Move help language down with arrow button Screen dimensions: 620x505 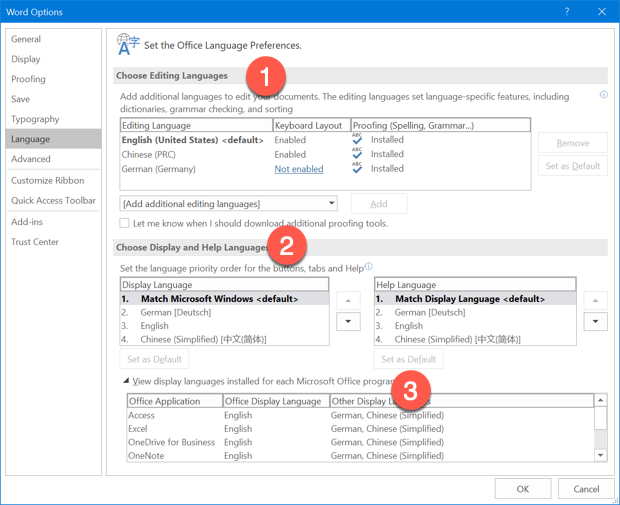595,321
